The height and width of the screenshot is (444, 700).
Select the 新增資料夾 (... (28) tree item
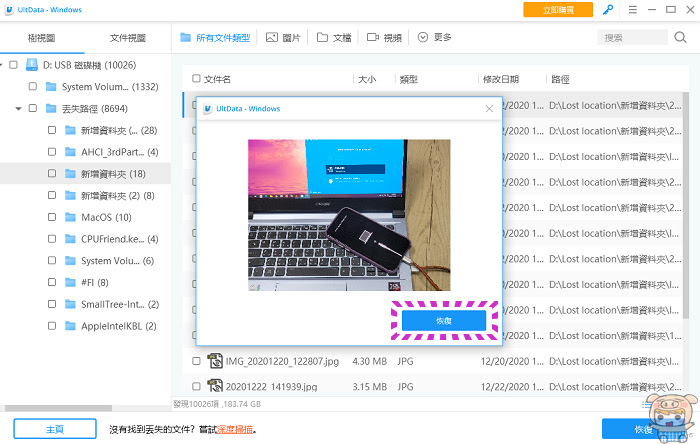tap(119, 130)
